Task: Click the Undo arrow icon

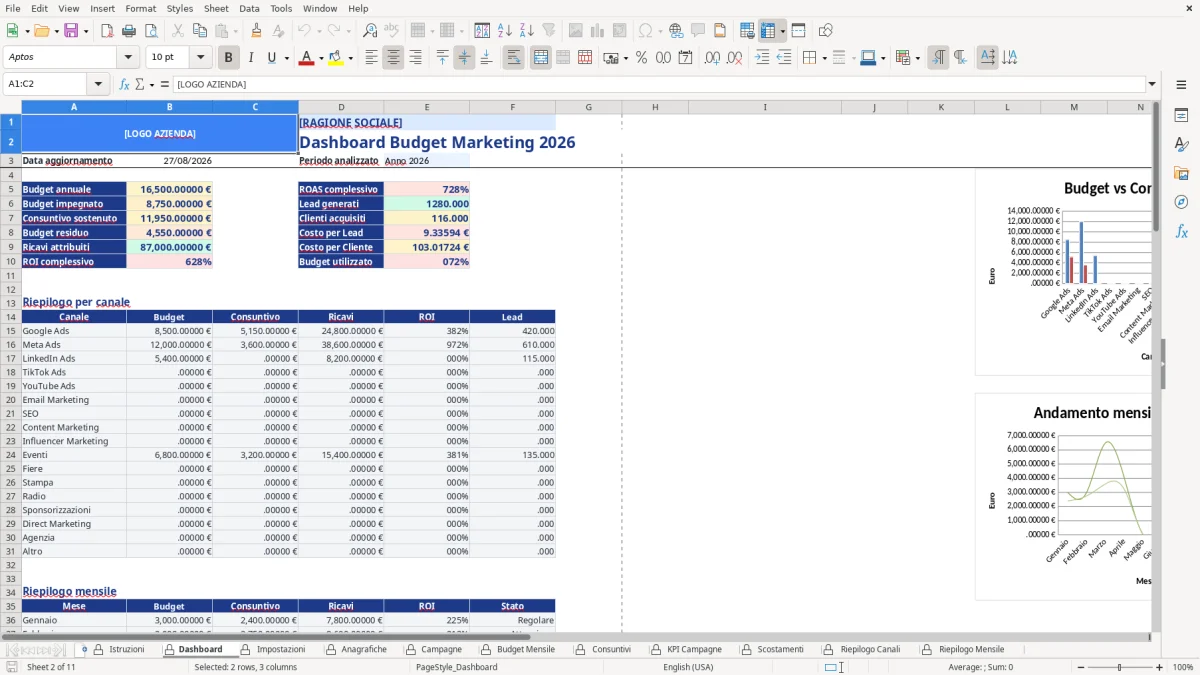Action: [x=305, y=31]
